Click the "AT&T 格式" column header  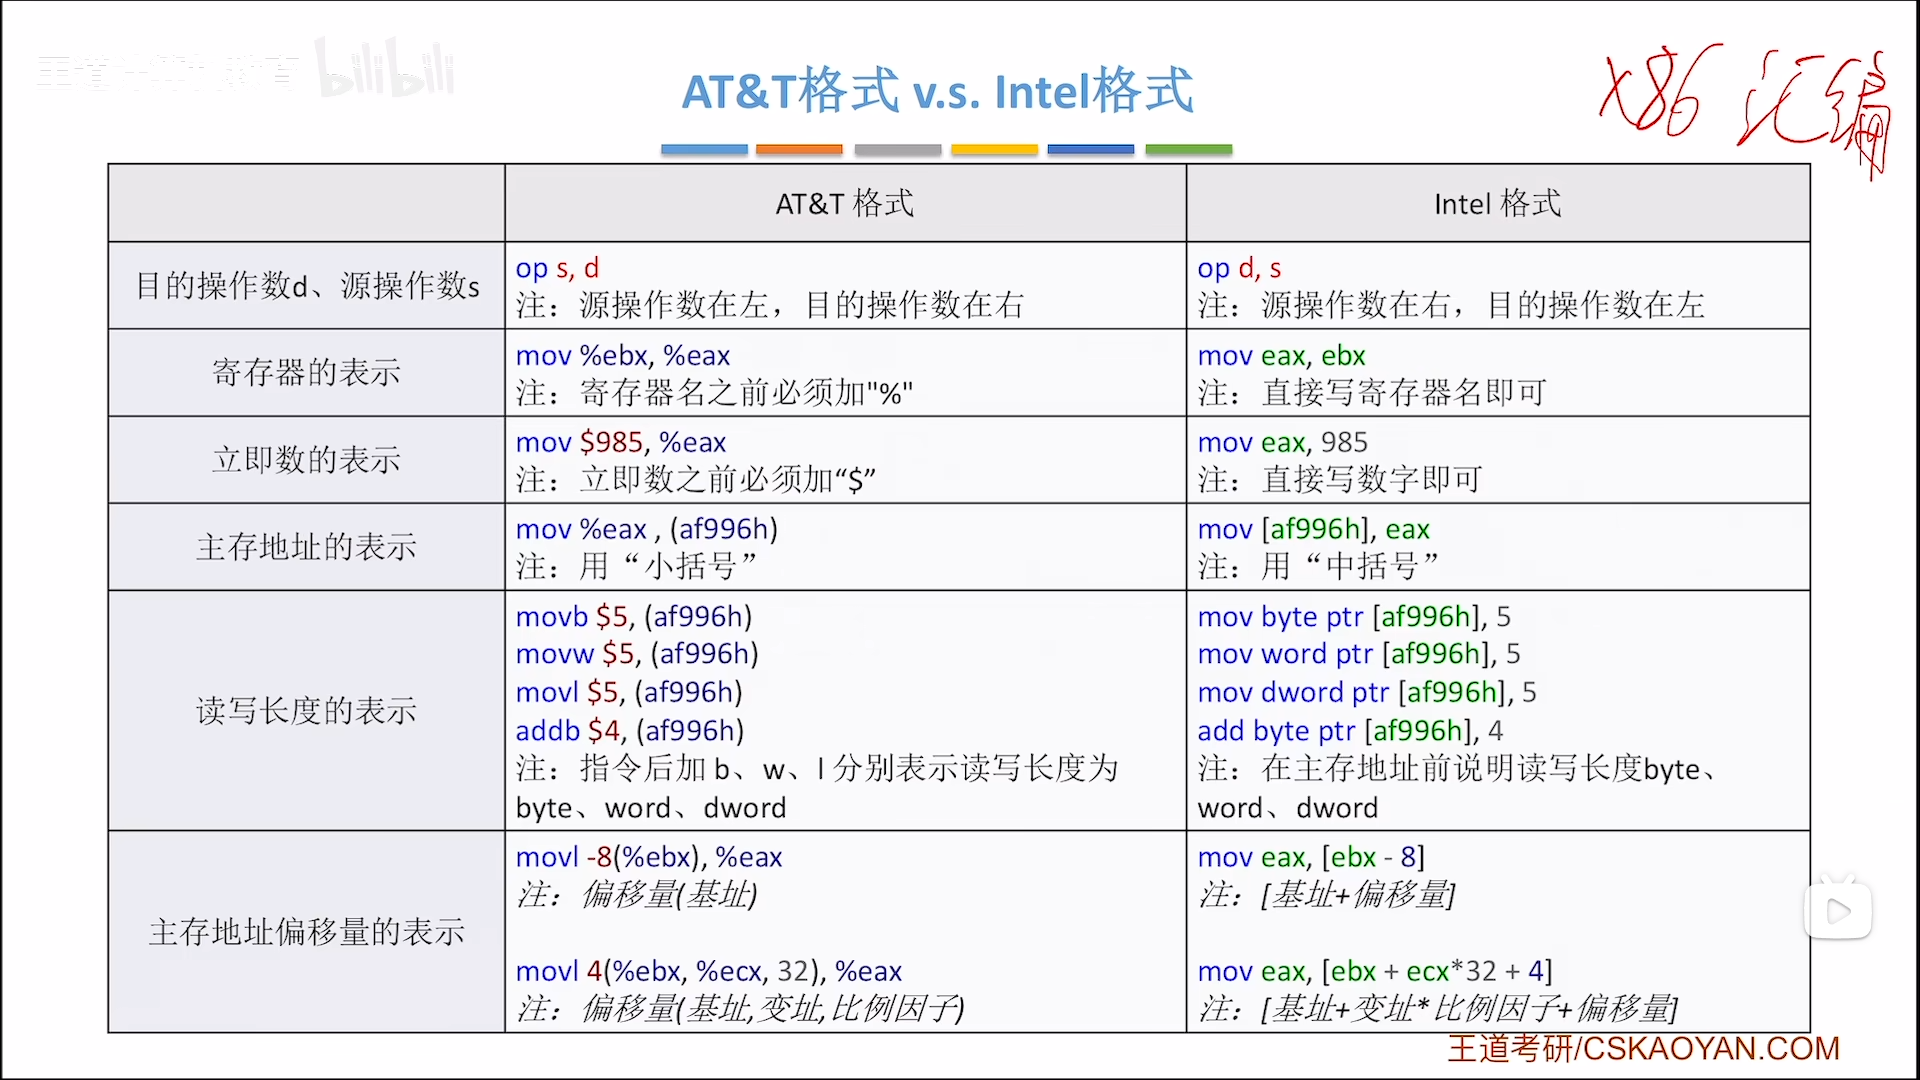pyautogui.click(x=845, y=204)
